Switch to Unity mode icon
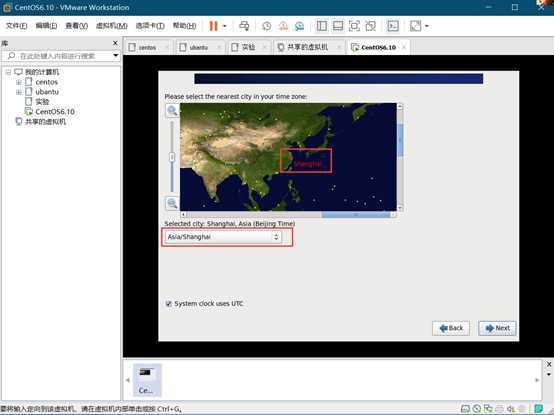The height and width of the screenshot is (415, 554). tap(370, 26)
